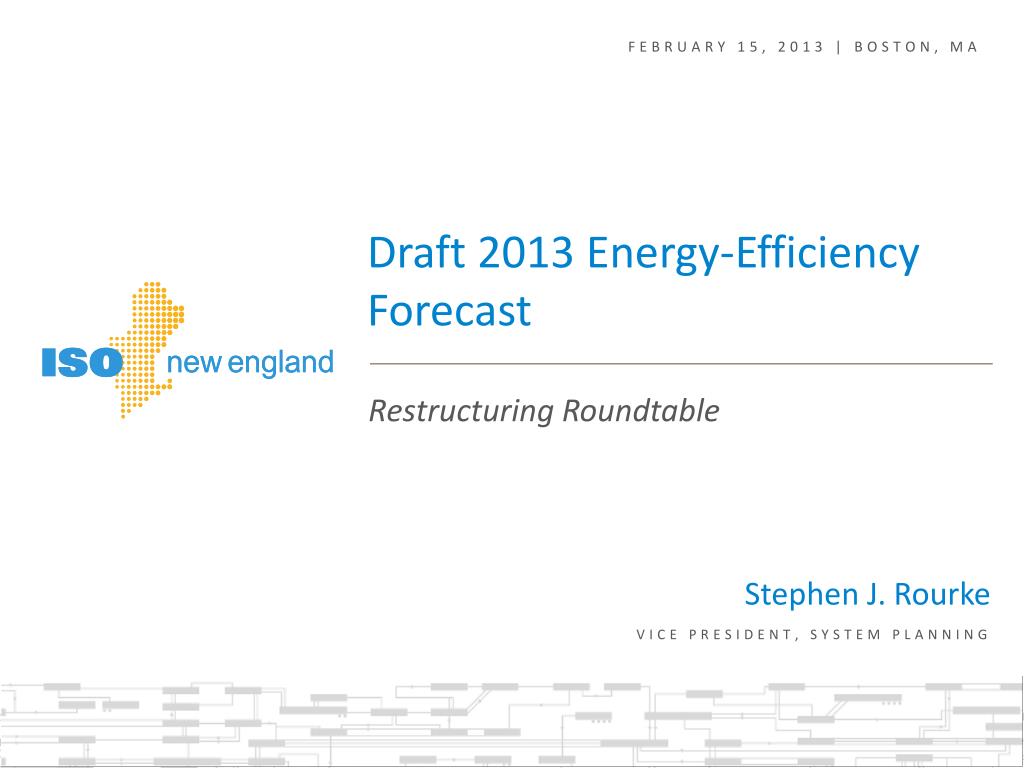Screen dimensions: 1024x768
Task: Click the 'FEBRUARY 15, 2013' date text
Action: click(726, 47)
